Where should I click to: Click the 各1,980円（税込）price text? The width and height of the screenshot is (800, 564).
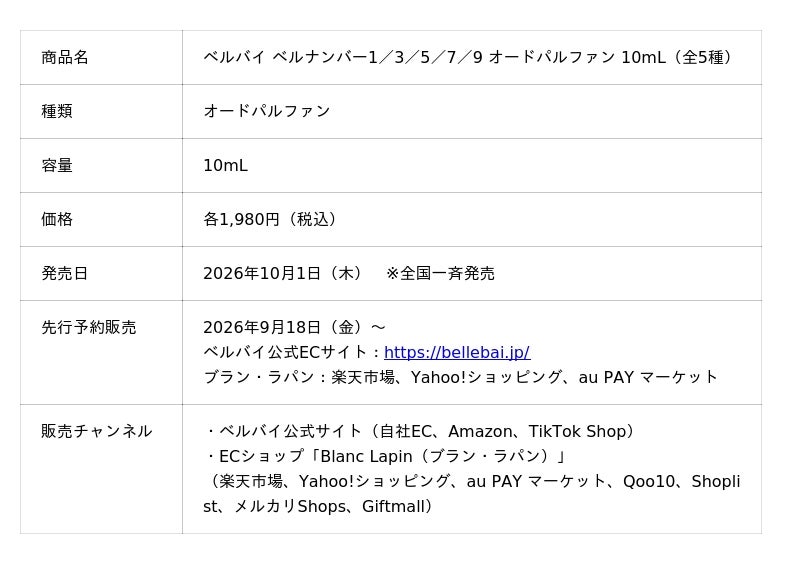pos(271,219)
